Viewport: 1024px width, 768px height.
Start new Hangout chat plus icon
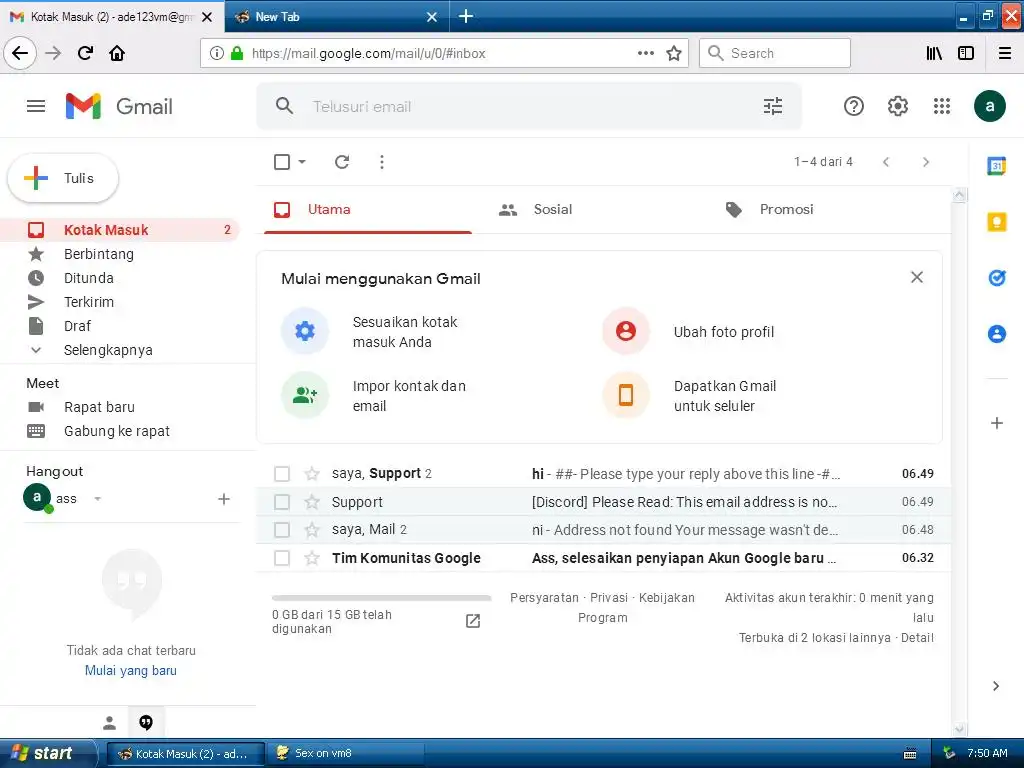click(224, 499)
